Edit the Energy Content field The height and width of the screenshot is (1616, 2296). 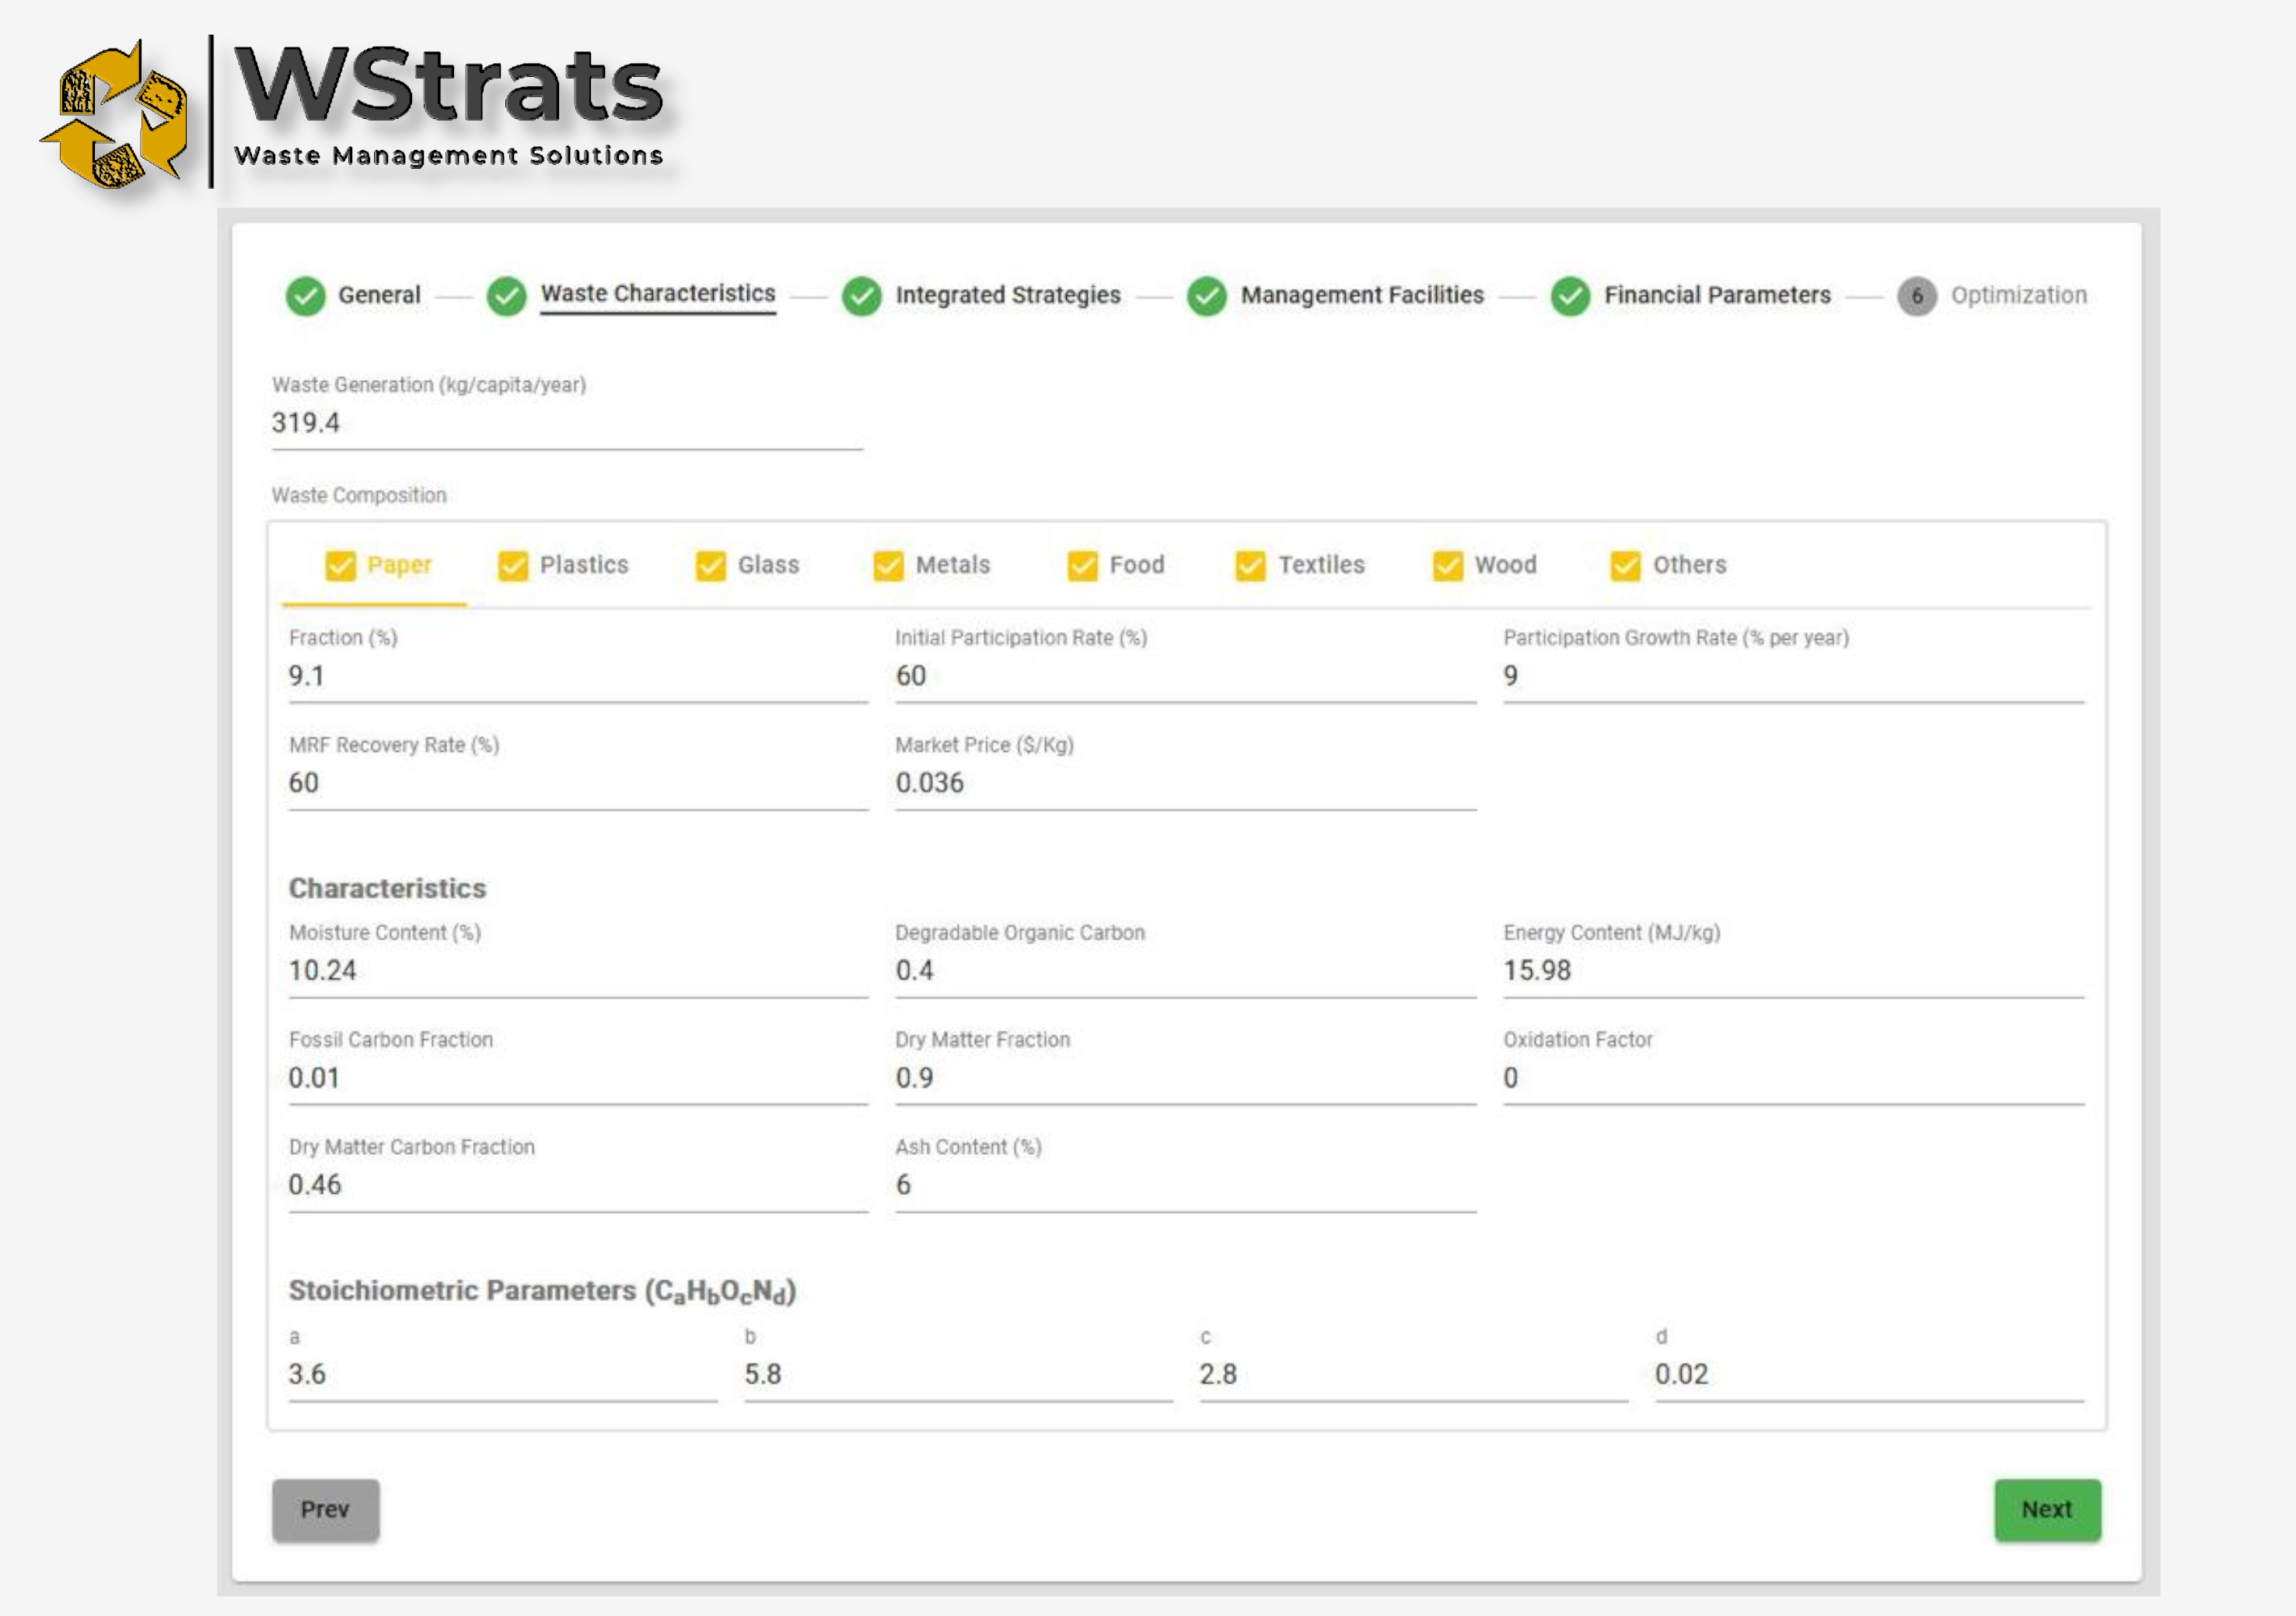point(1793,971)
